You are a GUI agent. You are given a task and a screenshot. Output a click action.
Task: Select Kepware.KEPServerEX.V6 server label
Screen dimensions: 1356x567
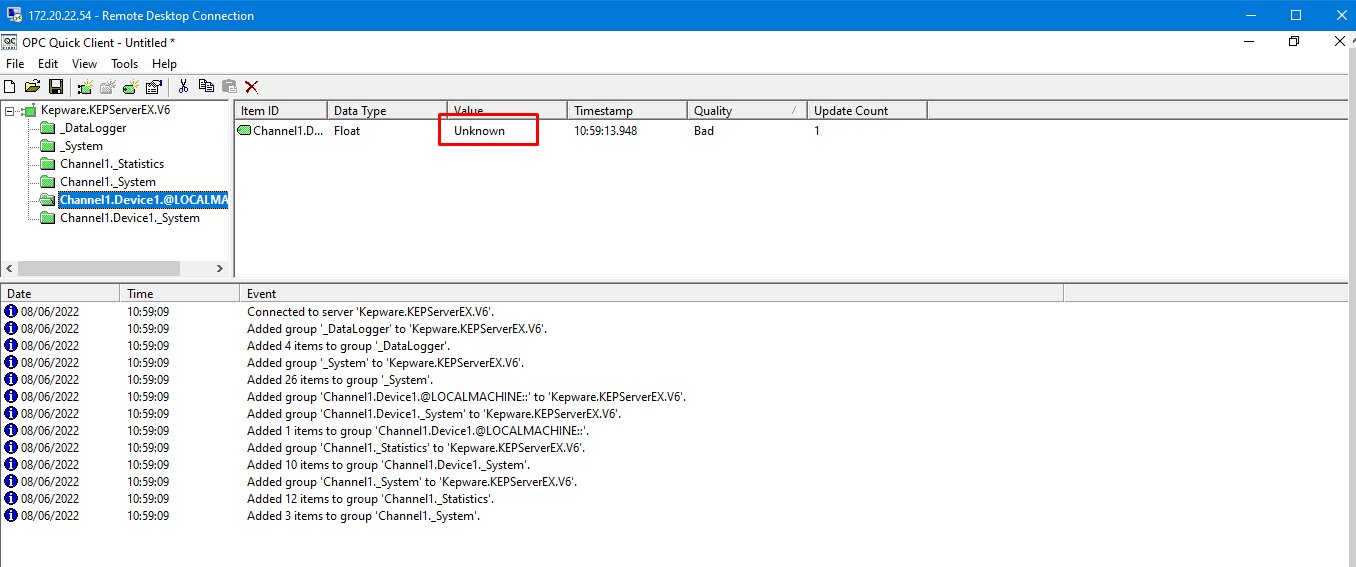click(106, 110)
